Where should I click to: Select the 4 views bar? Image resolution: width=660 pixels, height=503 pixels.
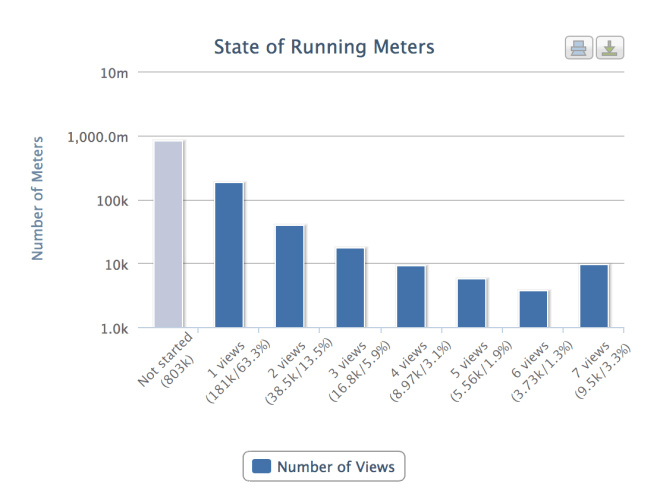pyautogui.click(x=411, y=297)
